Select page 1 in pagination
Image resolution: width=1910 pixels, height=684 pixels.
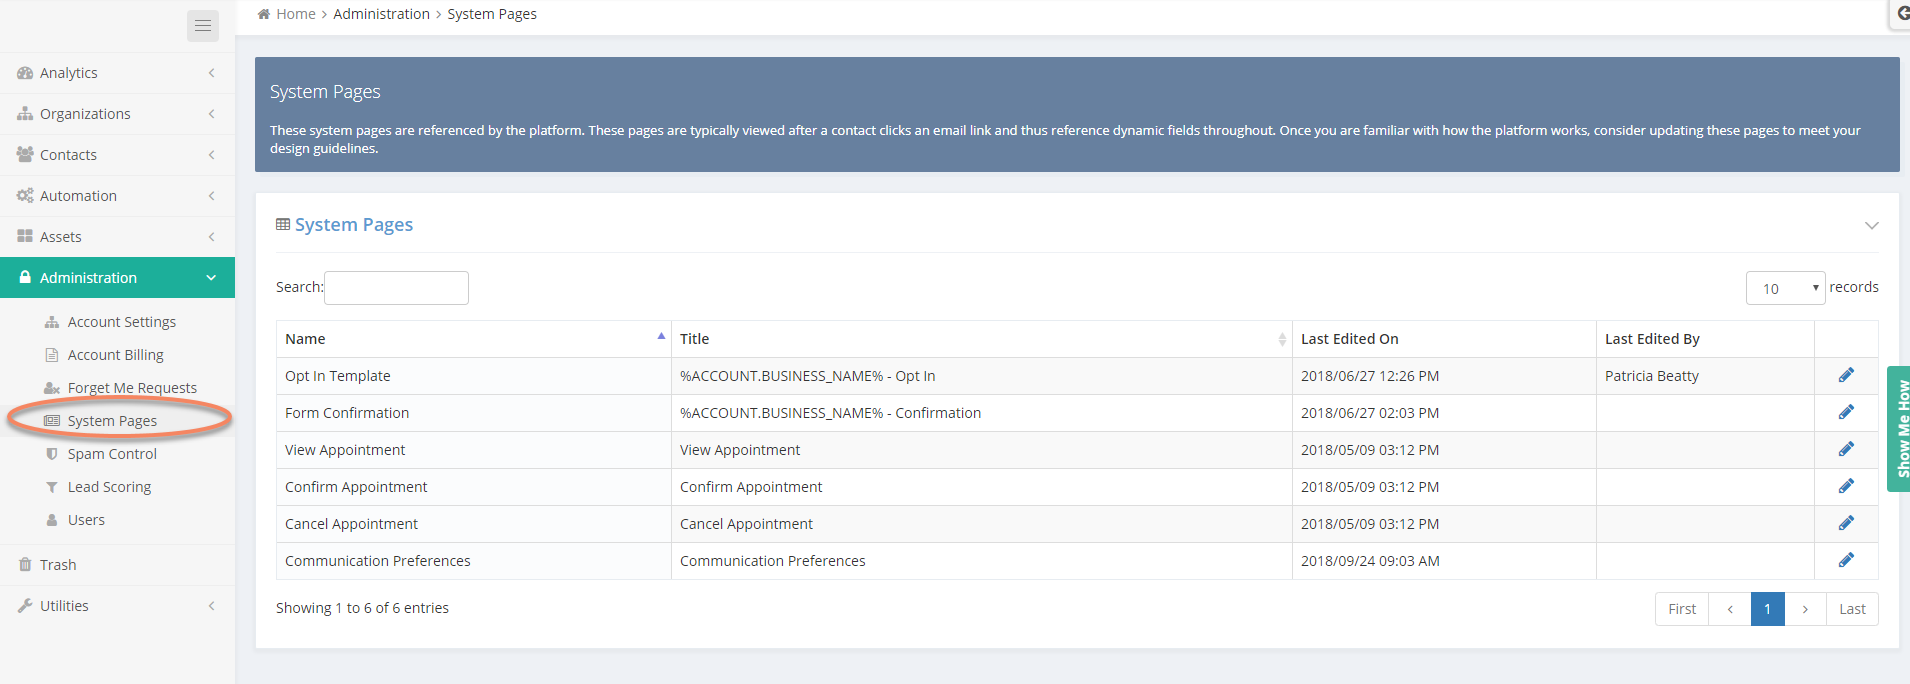pos(1767,609)
